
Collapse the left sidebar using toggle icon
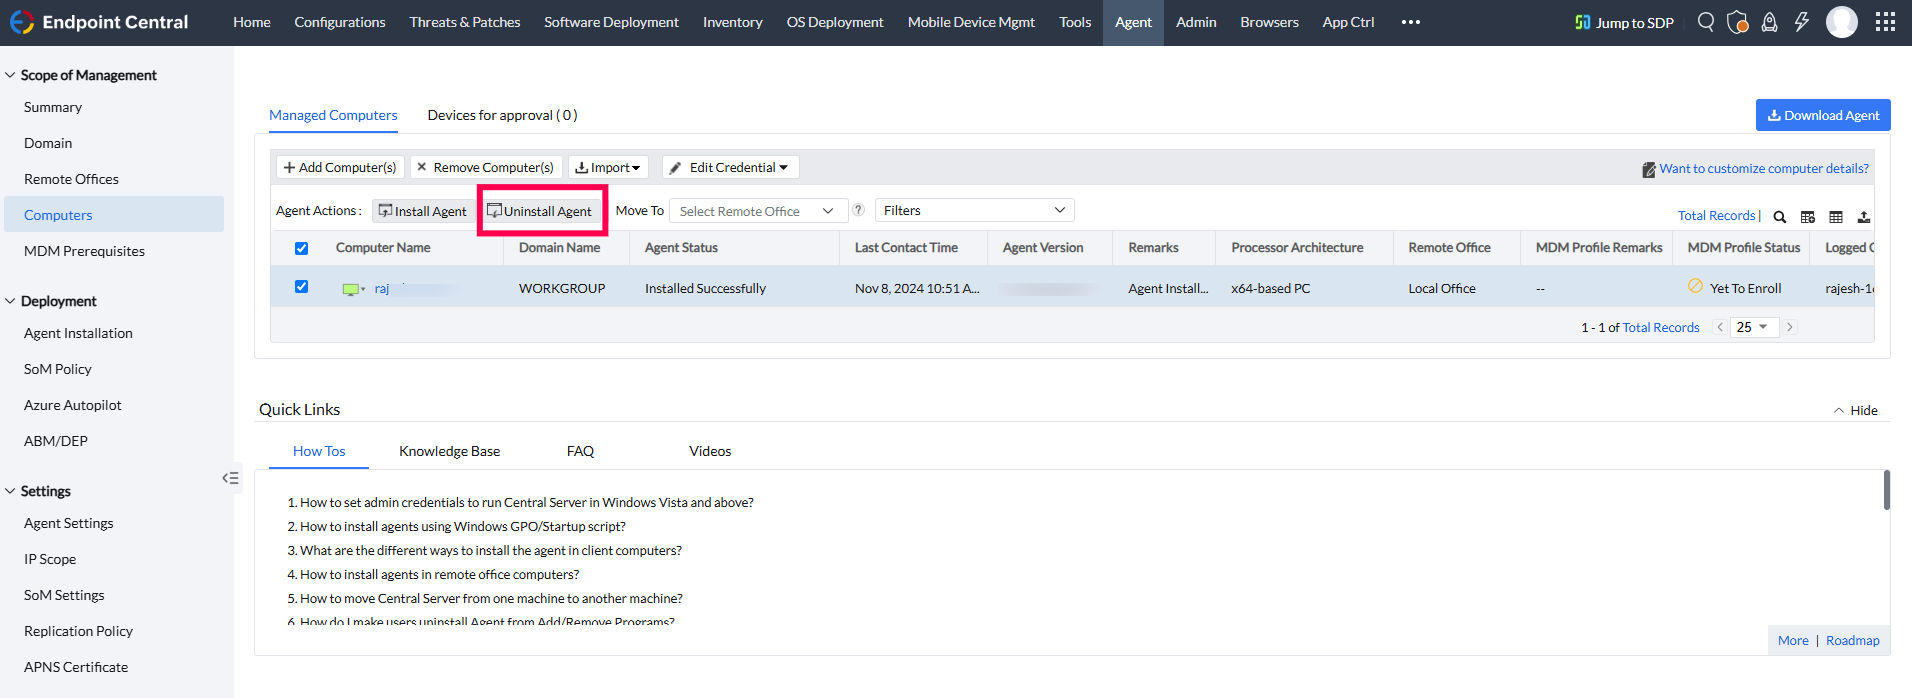click(x=230, y=478)
